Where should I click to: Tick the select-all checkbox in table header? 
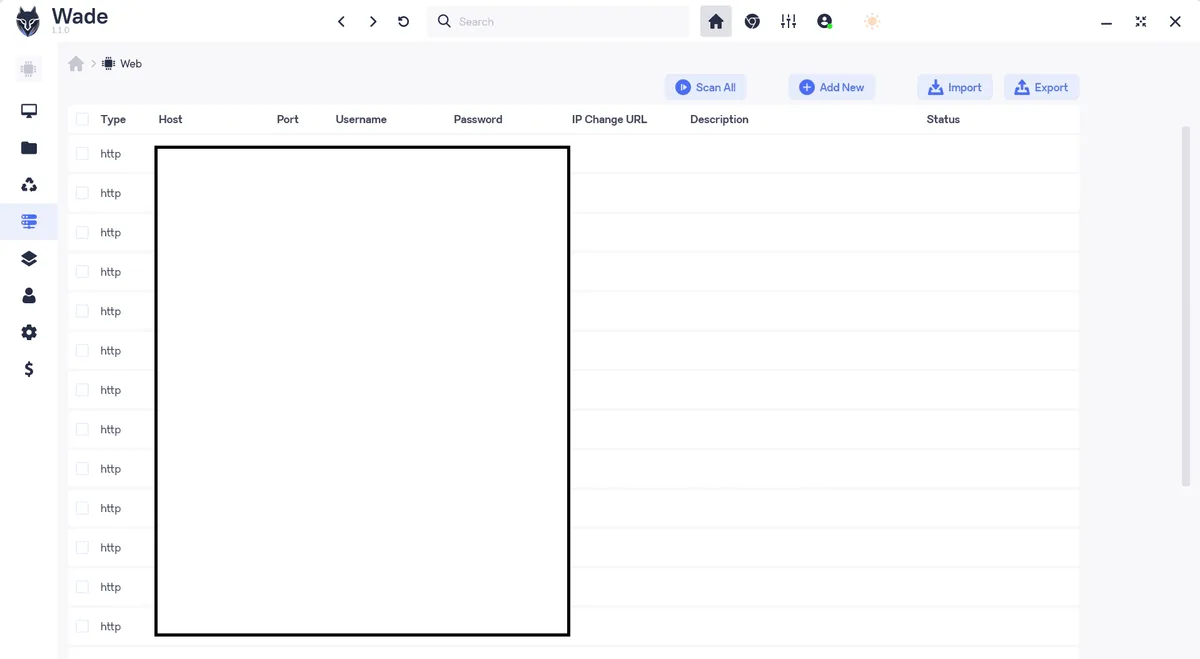tap(82, 119)
